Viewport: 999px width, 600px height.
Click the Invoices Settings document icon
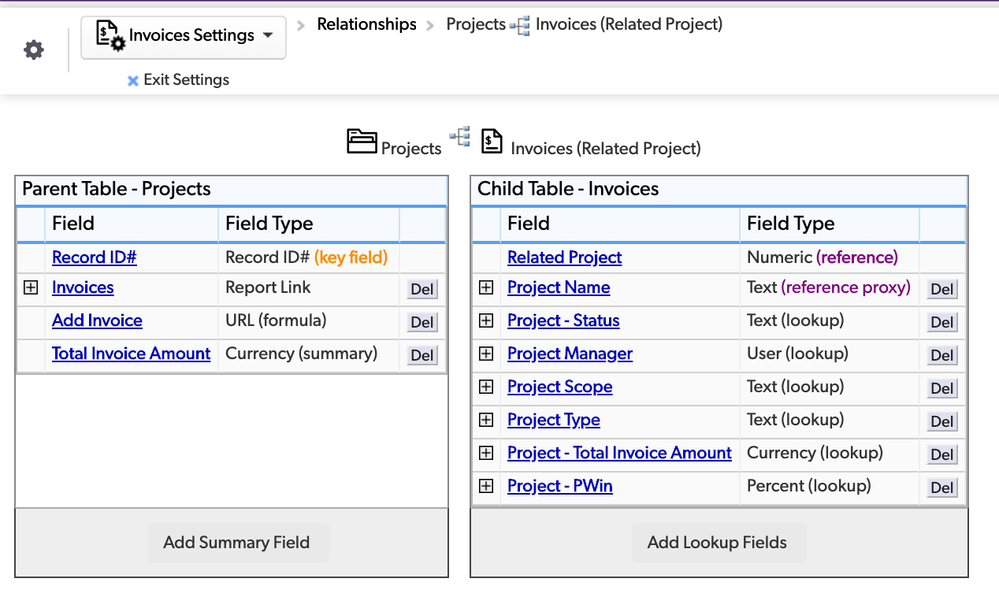click(x=110, y=35)
